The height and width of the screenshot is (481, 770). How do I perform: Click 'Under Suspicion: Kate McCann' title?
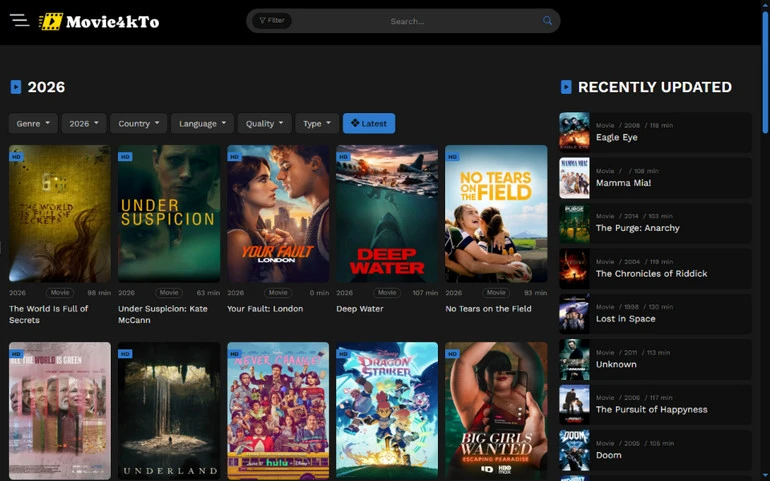pyautogui.click(x=163, y=314)
